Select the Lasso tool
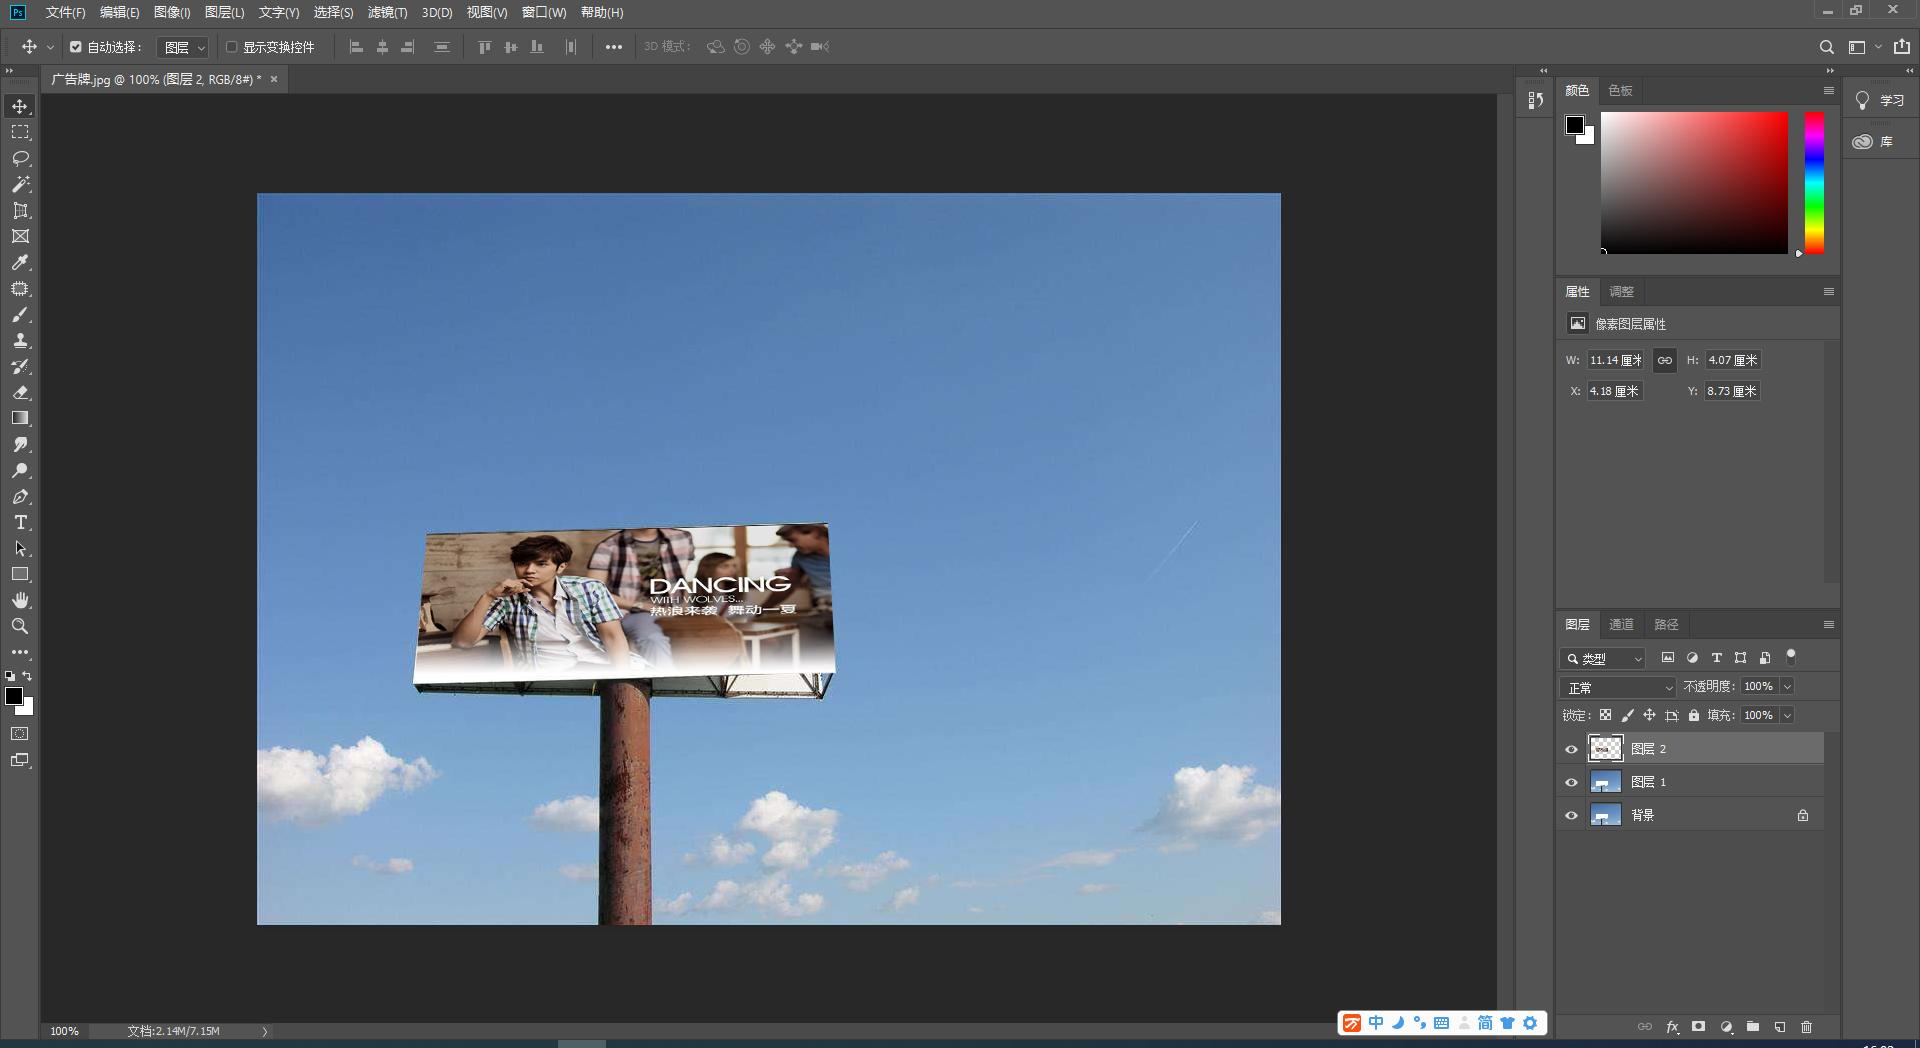This screenshot has width=1920, height=1048. 20,158
